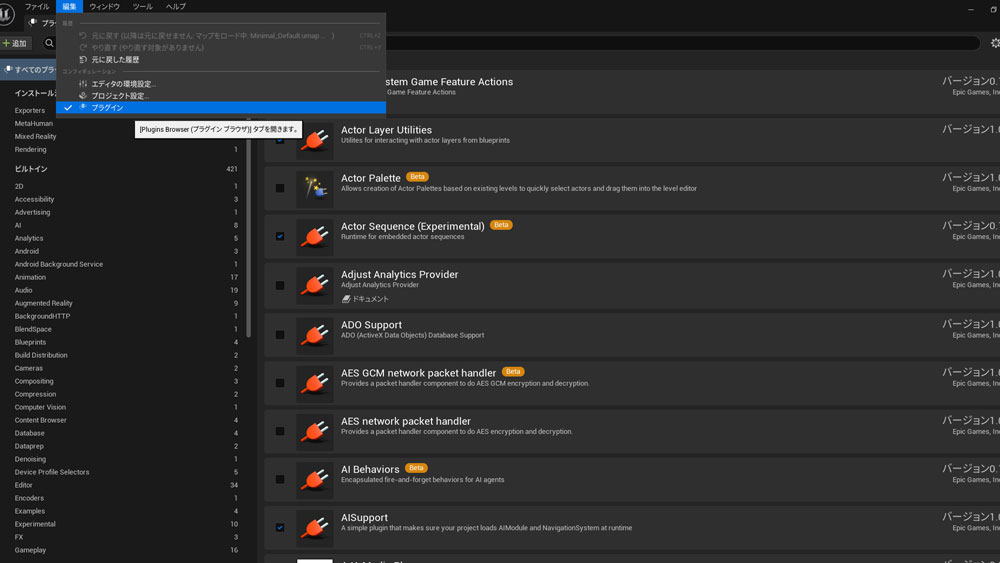
Task: Select the プラグイン menu entry
Action: pos(221,108)
